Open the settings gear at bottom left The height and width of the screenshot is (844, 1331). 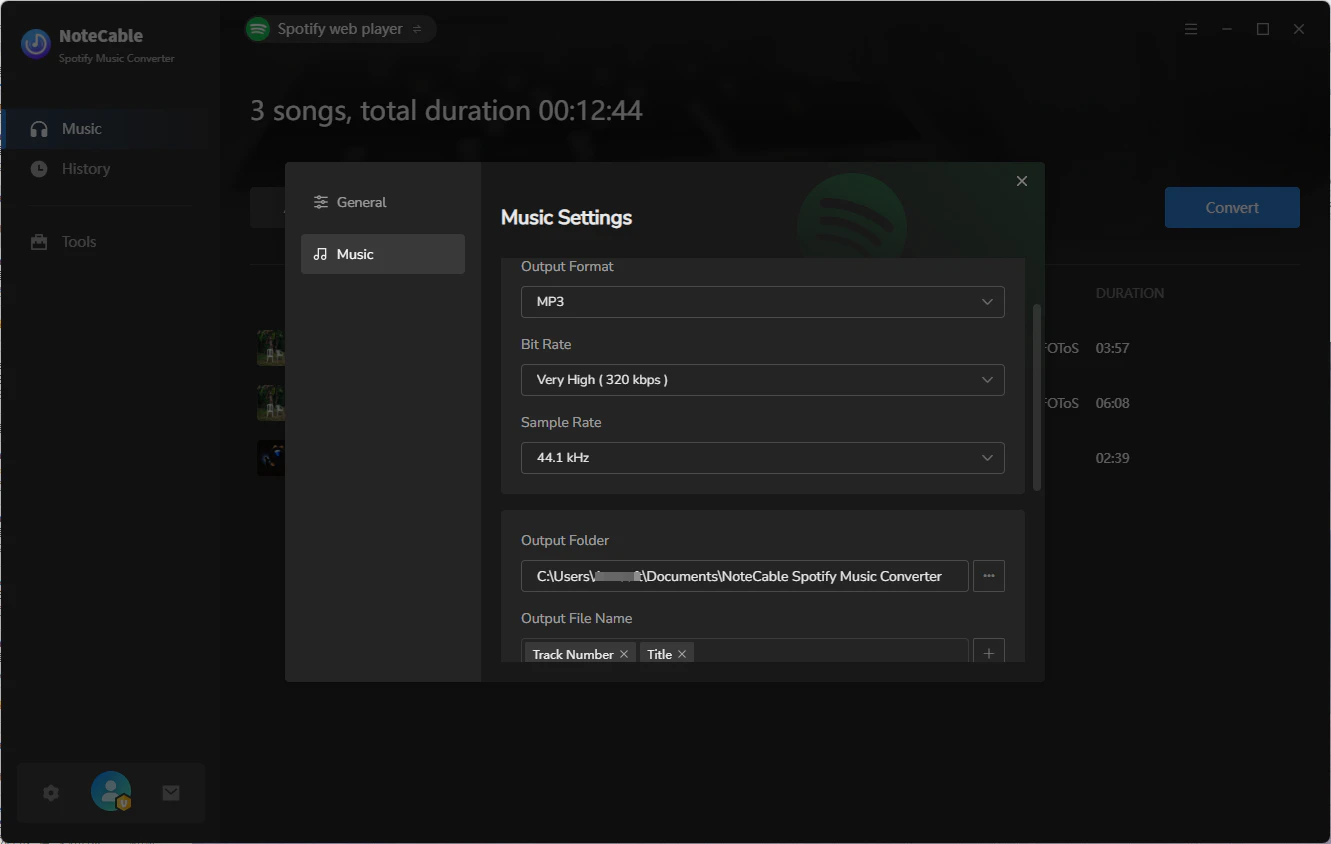point(51,792)
